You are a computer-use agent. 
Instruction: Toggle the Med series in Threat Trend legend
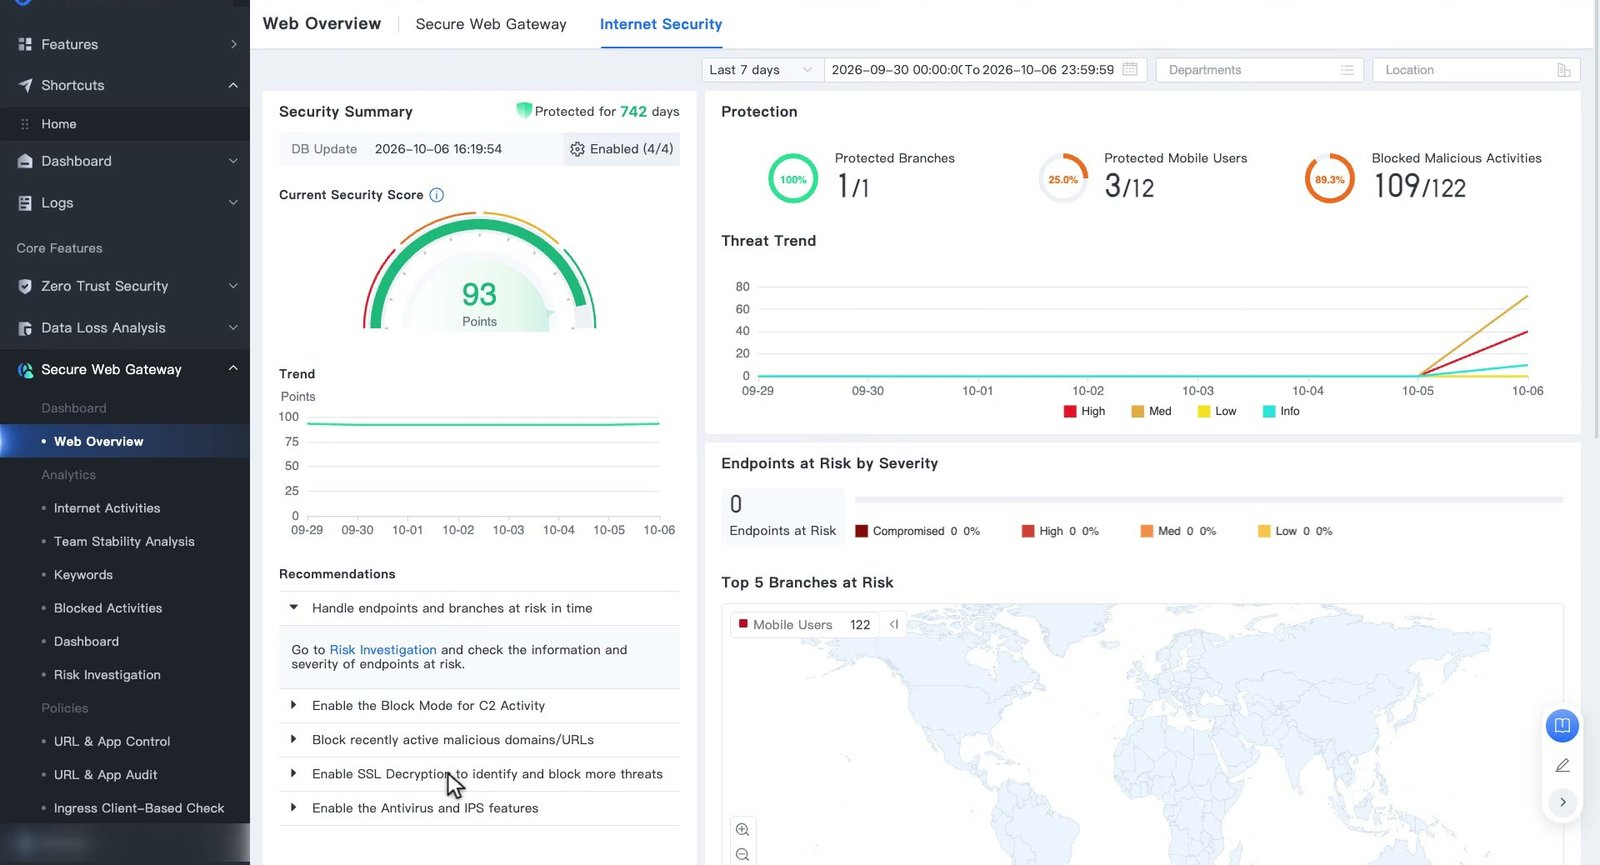tap(1151, 411)
